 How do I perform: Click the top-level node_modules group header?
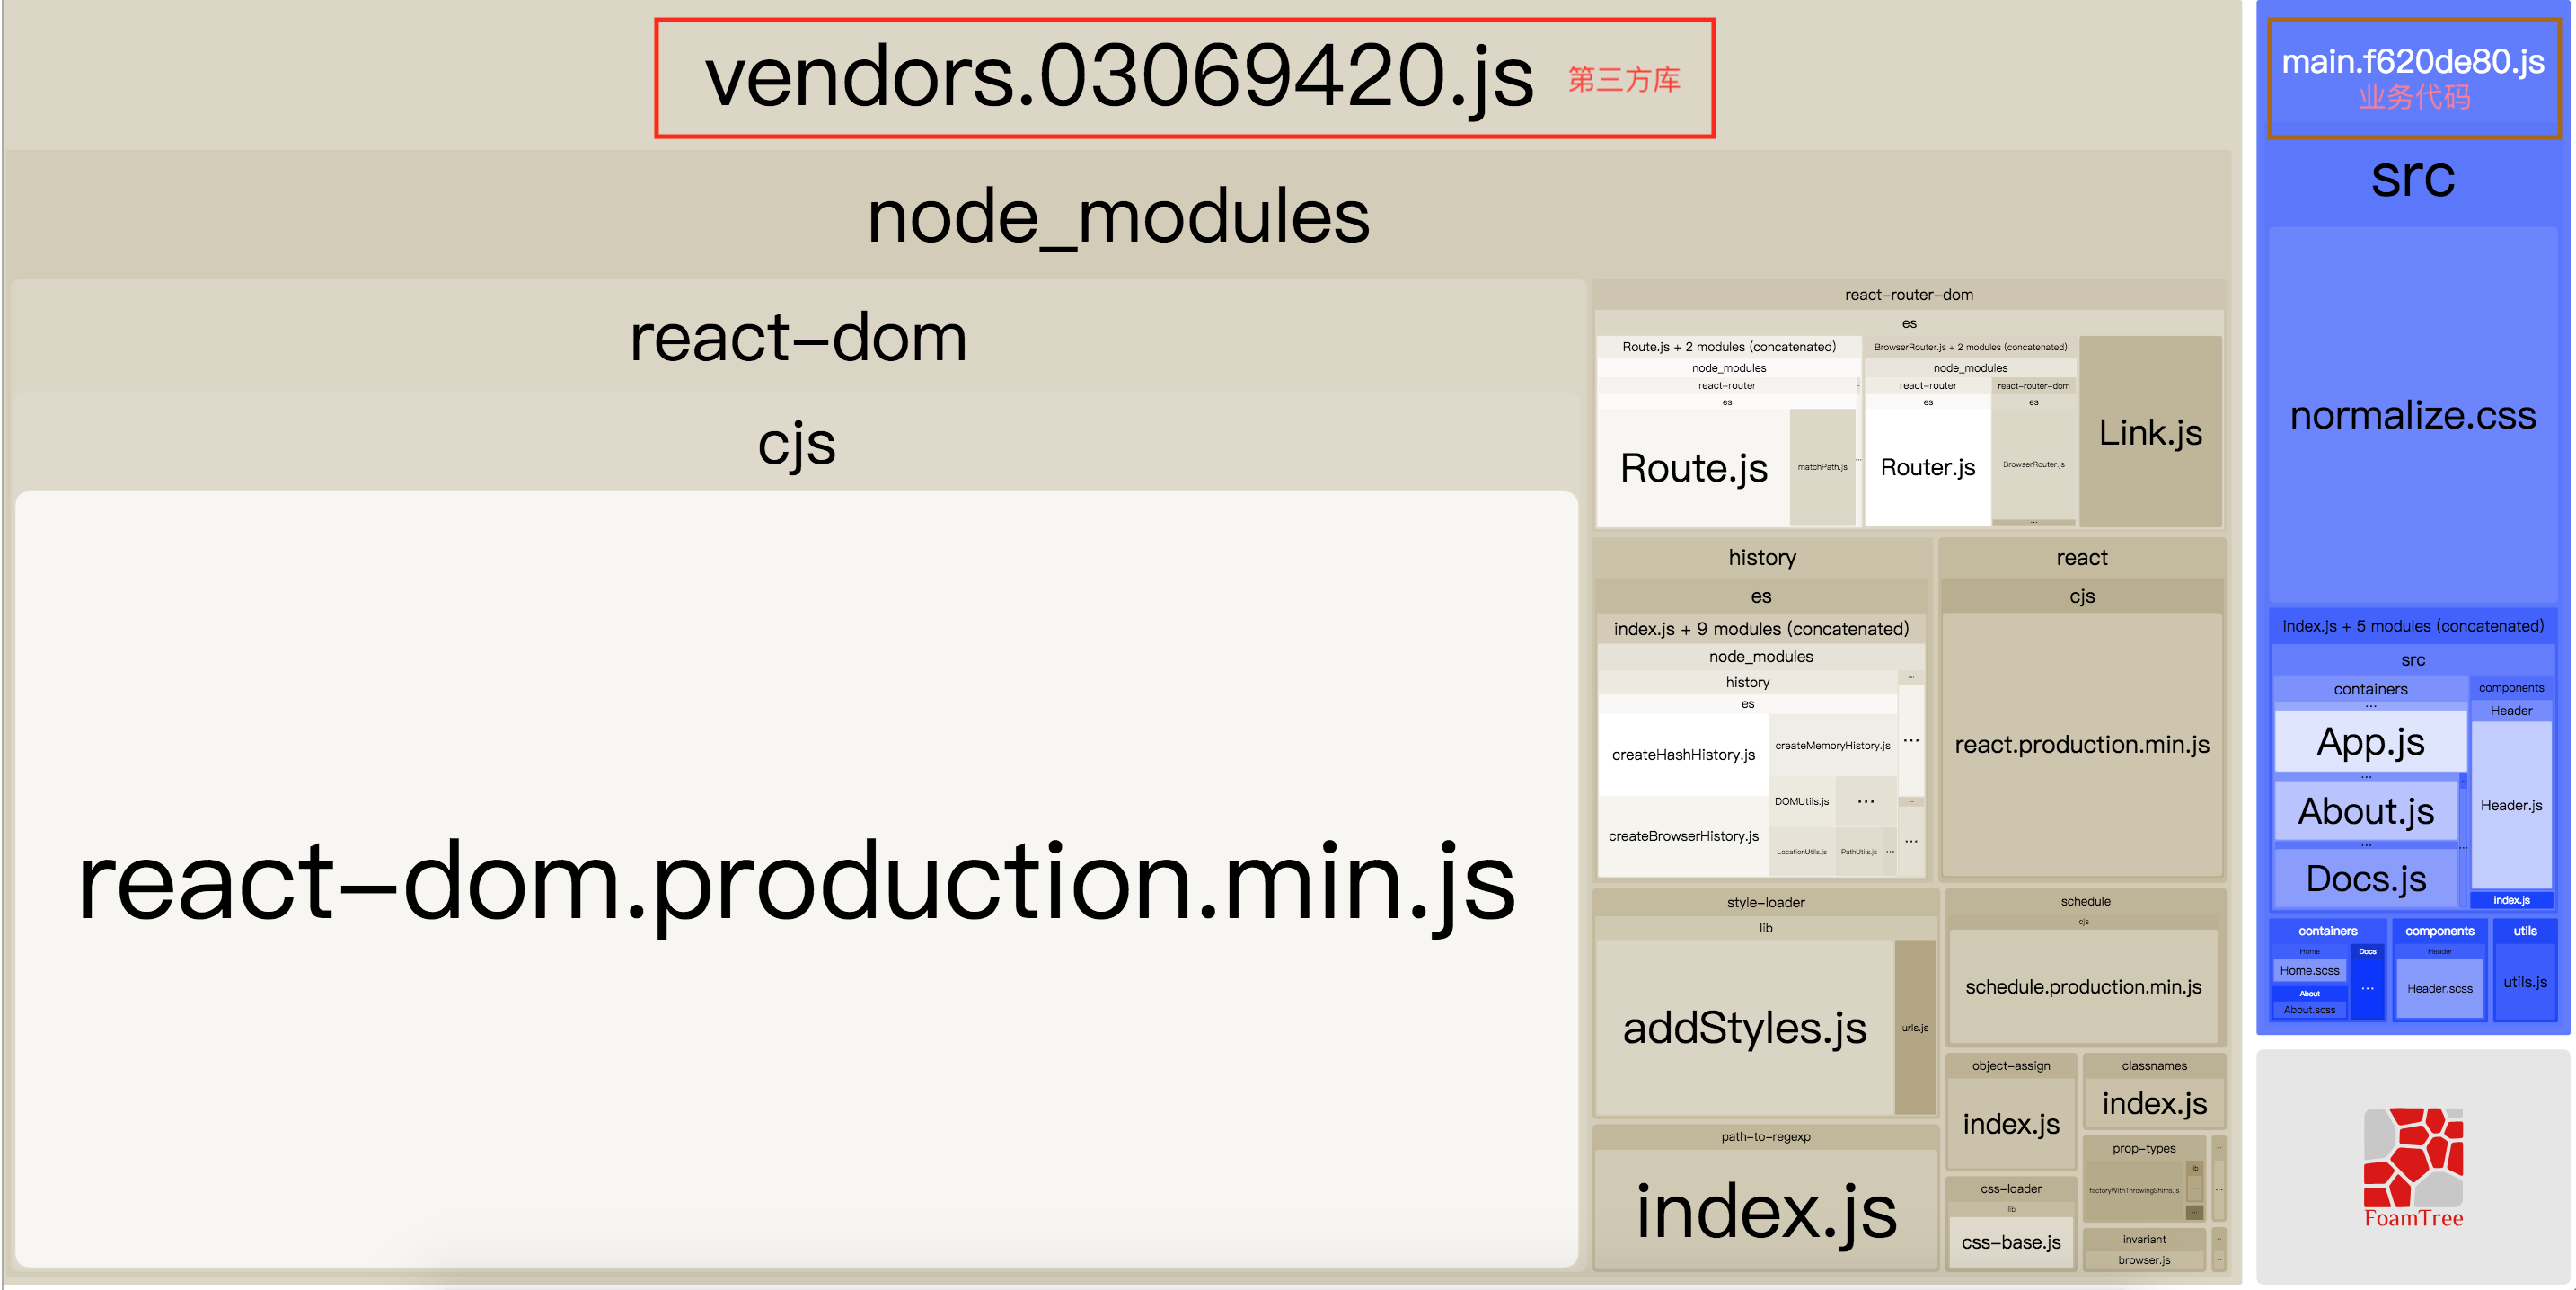click(1118, 216)
